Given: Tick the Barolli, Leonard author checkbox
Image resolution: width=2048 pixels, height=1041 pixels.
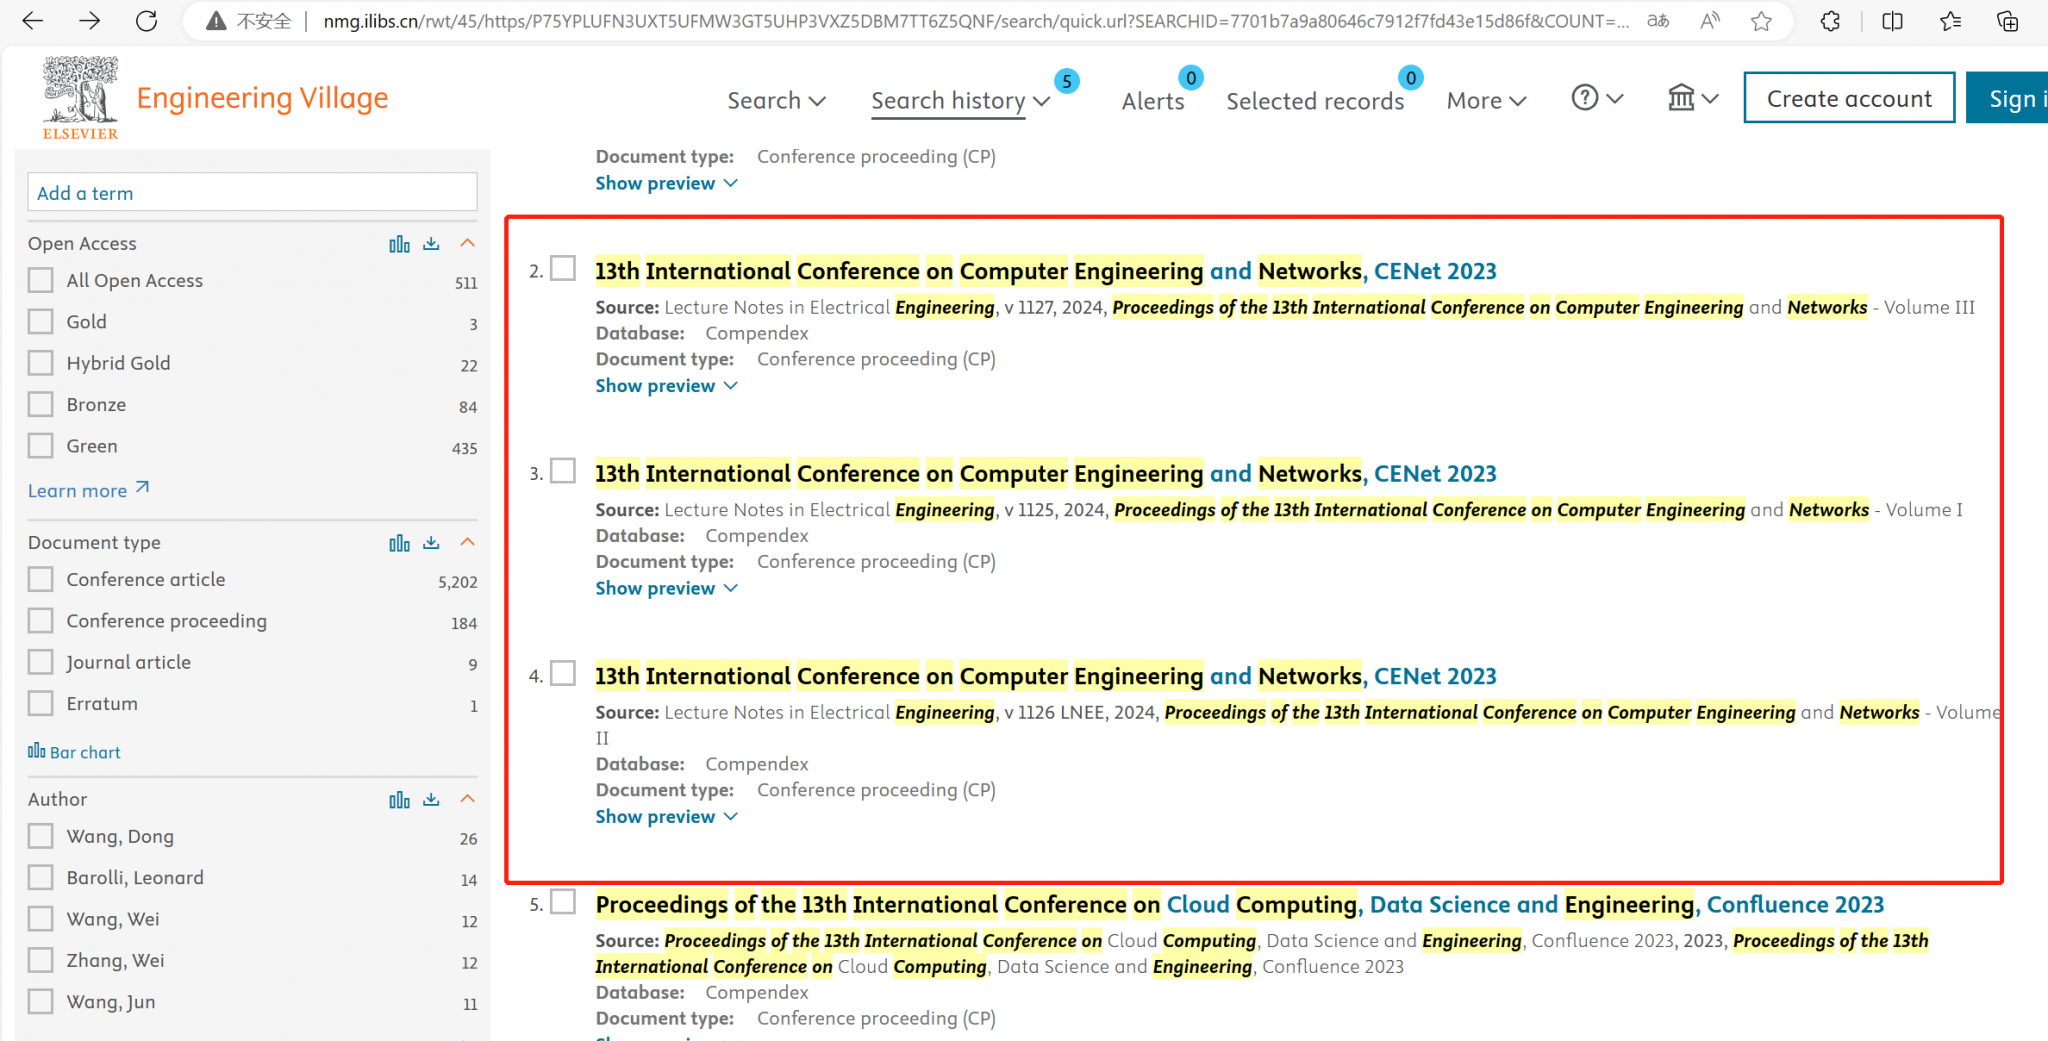Looking at the screenshot, I should point(40,877).
